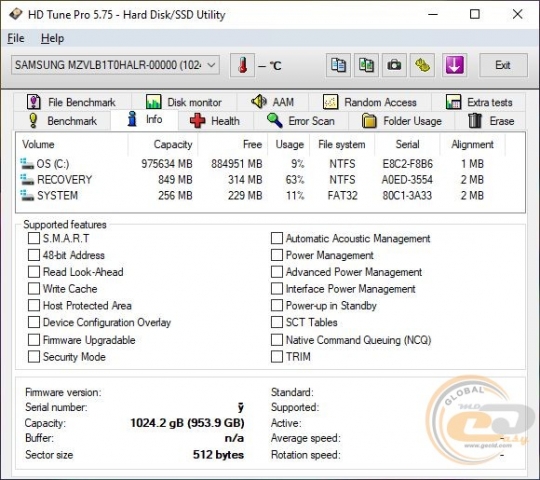Open options with the yellow tools icon
540x480 pixels.
[422, 65]
